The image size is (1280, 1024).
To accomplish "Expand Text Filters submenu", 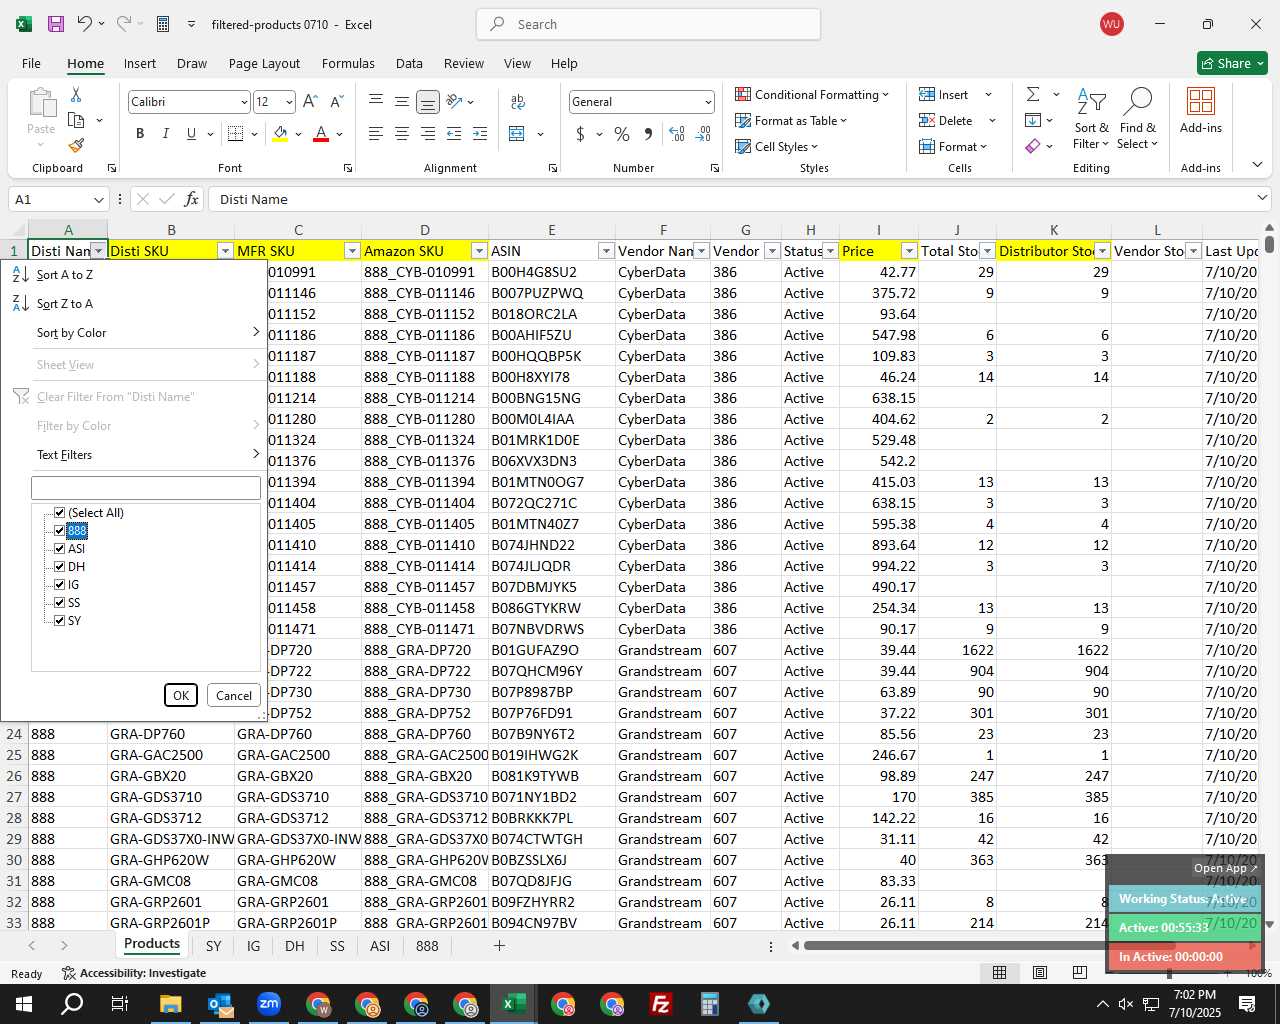I will [x=147, y=455].
